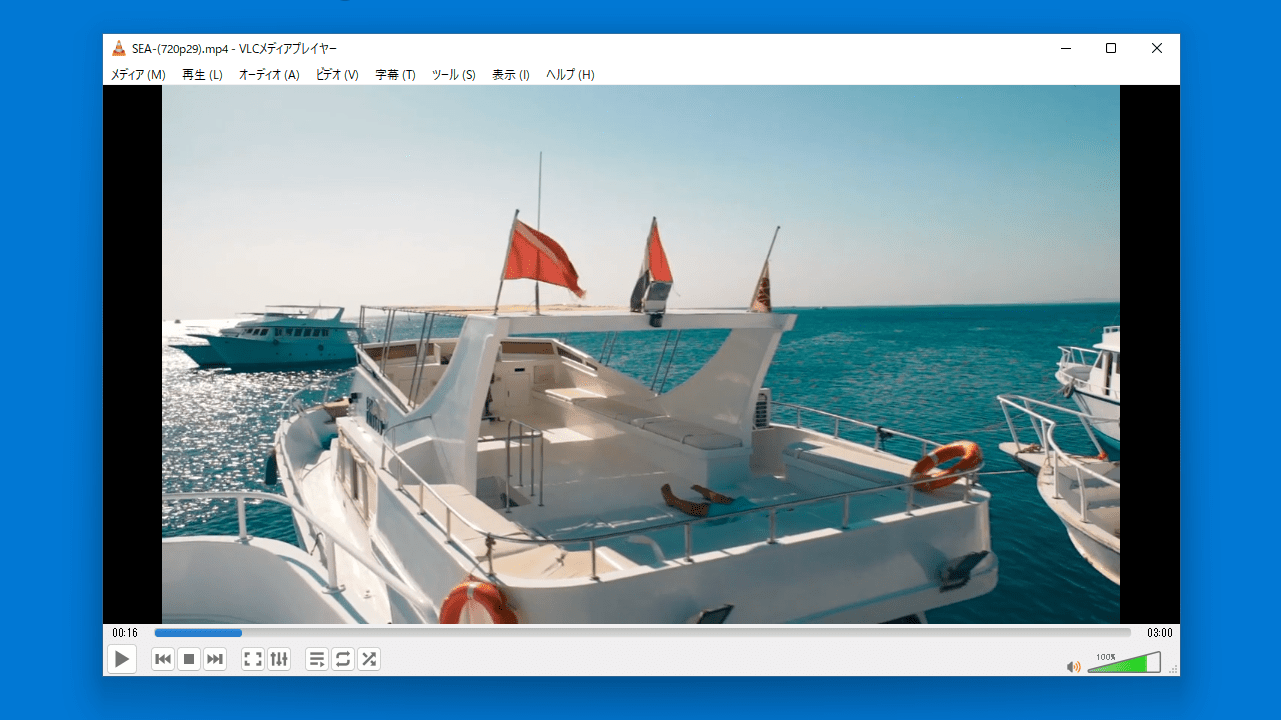
Task: Open the ヘルプ (H) menu
Action: (x=570, y=75)
